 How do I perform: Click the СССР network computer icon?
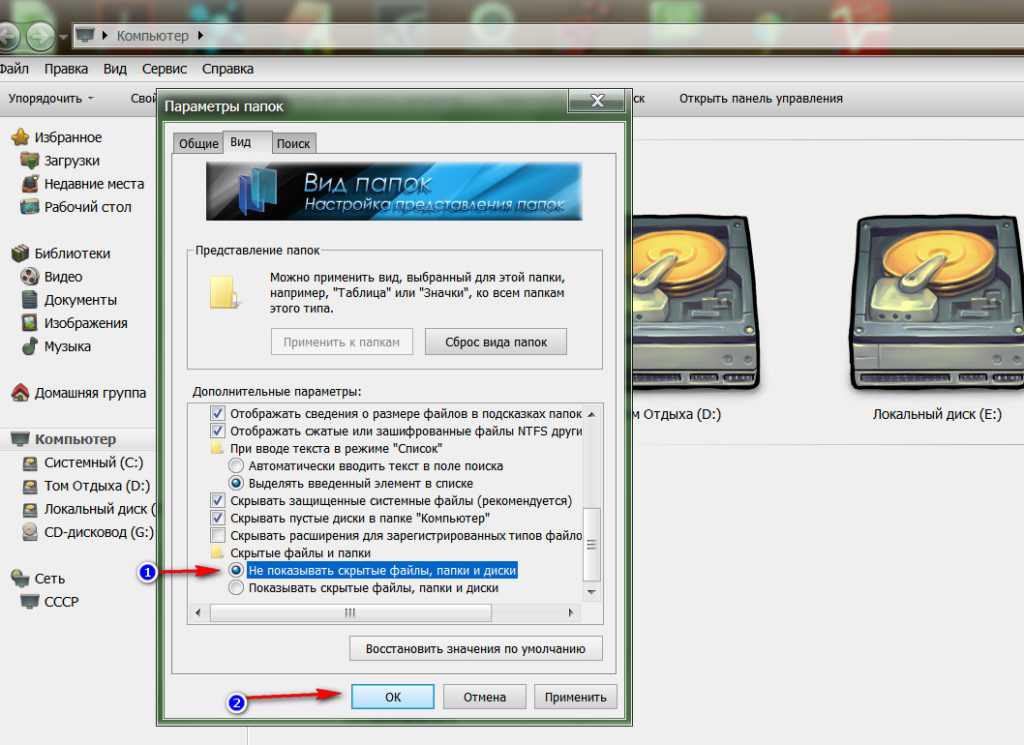point(29,602)
